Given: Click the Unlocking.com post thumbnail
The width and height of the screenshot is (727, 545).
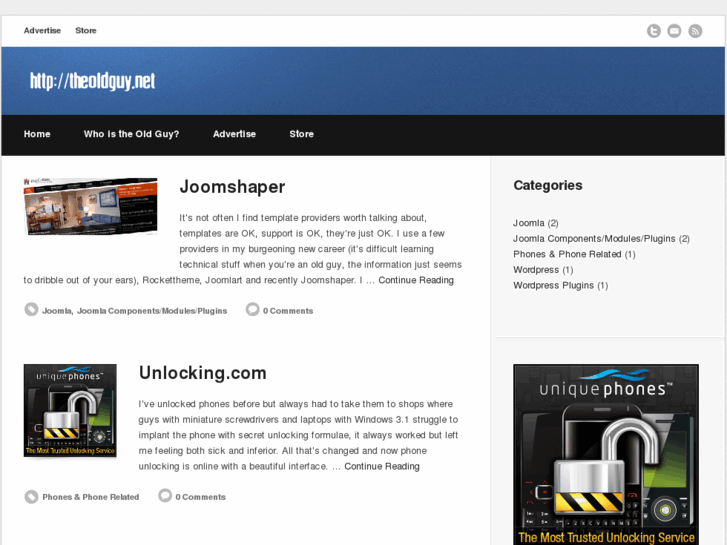Looking at the screenshot, I should click(x=70, y=410).
